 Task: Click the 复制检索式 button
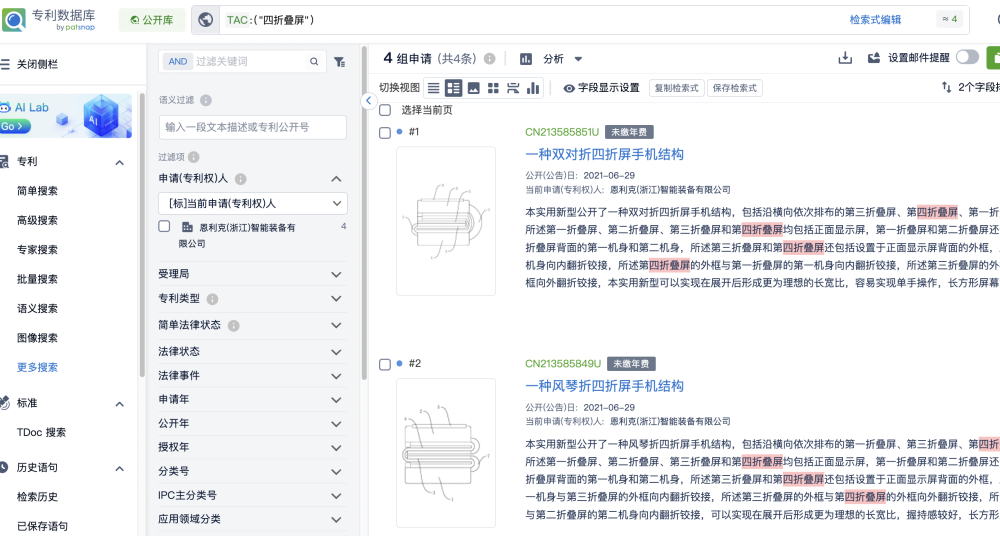click(676, 88)
